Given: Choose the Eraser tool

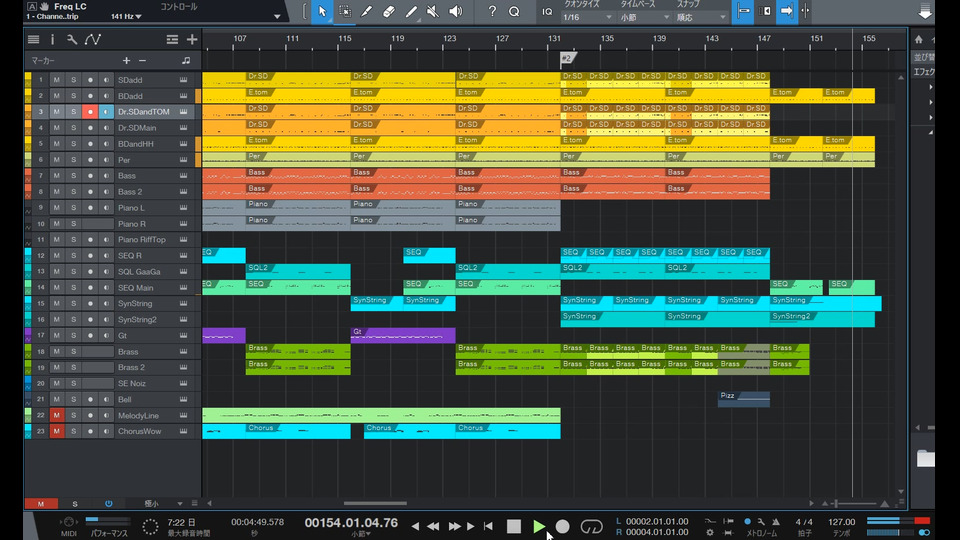Looking at the screenshot, I should click(388, 12).
